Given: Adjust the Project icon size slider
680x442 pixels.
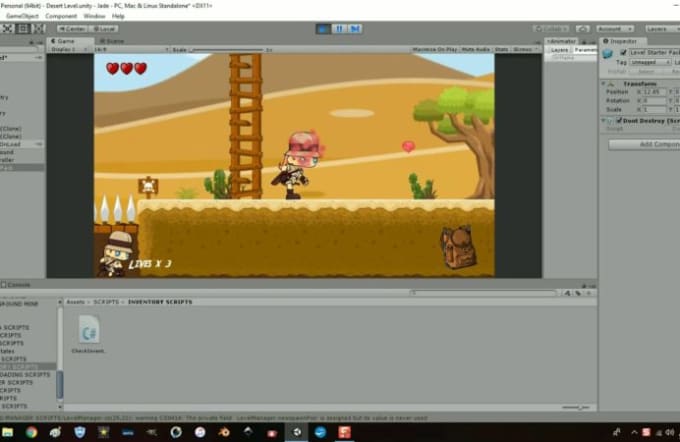Looking at the screenshot, I should tap(576, 408).
